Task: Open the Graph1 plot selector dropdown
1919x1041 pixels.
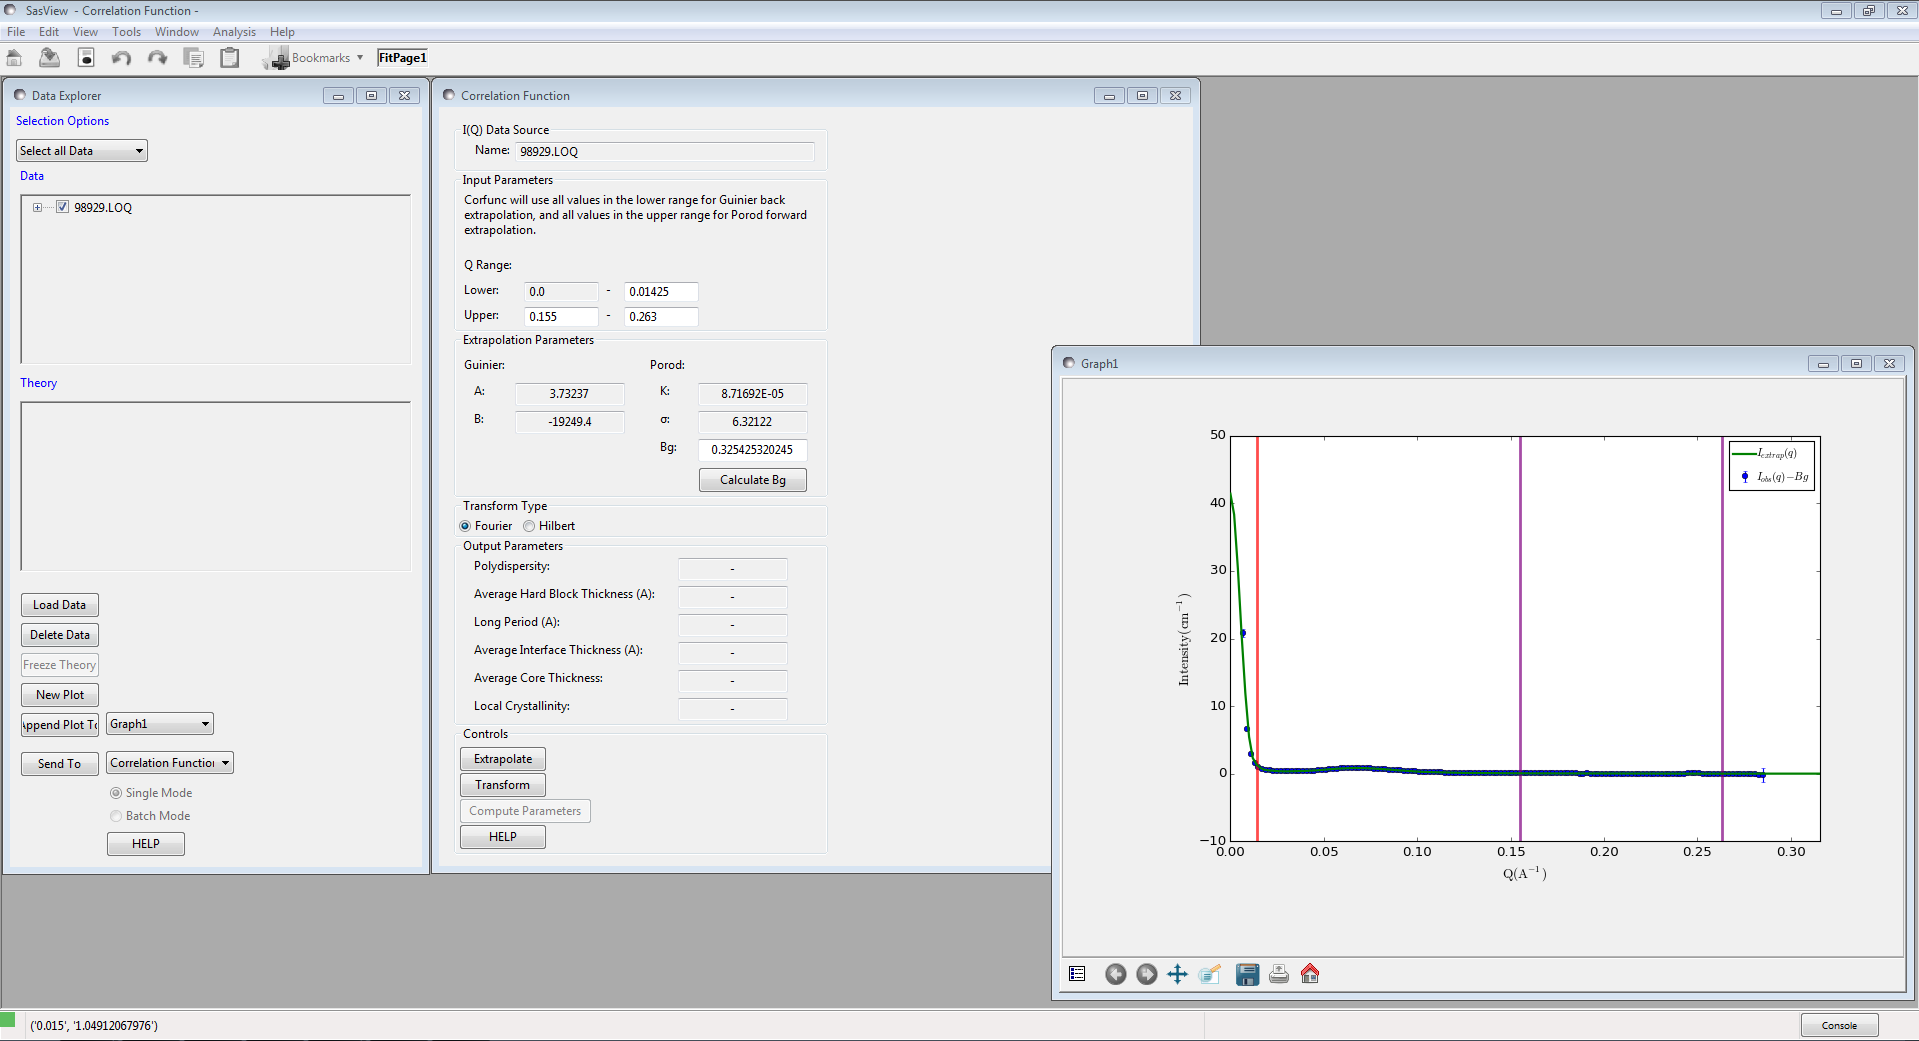Action: coord(203,723)
